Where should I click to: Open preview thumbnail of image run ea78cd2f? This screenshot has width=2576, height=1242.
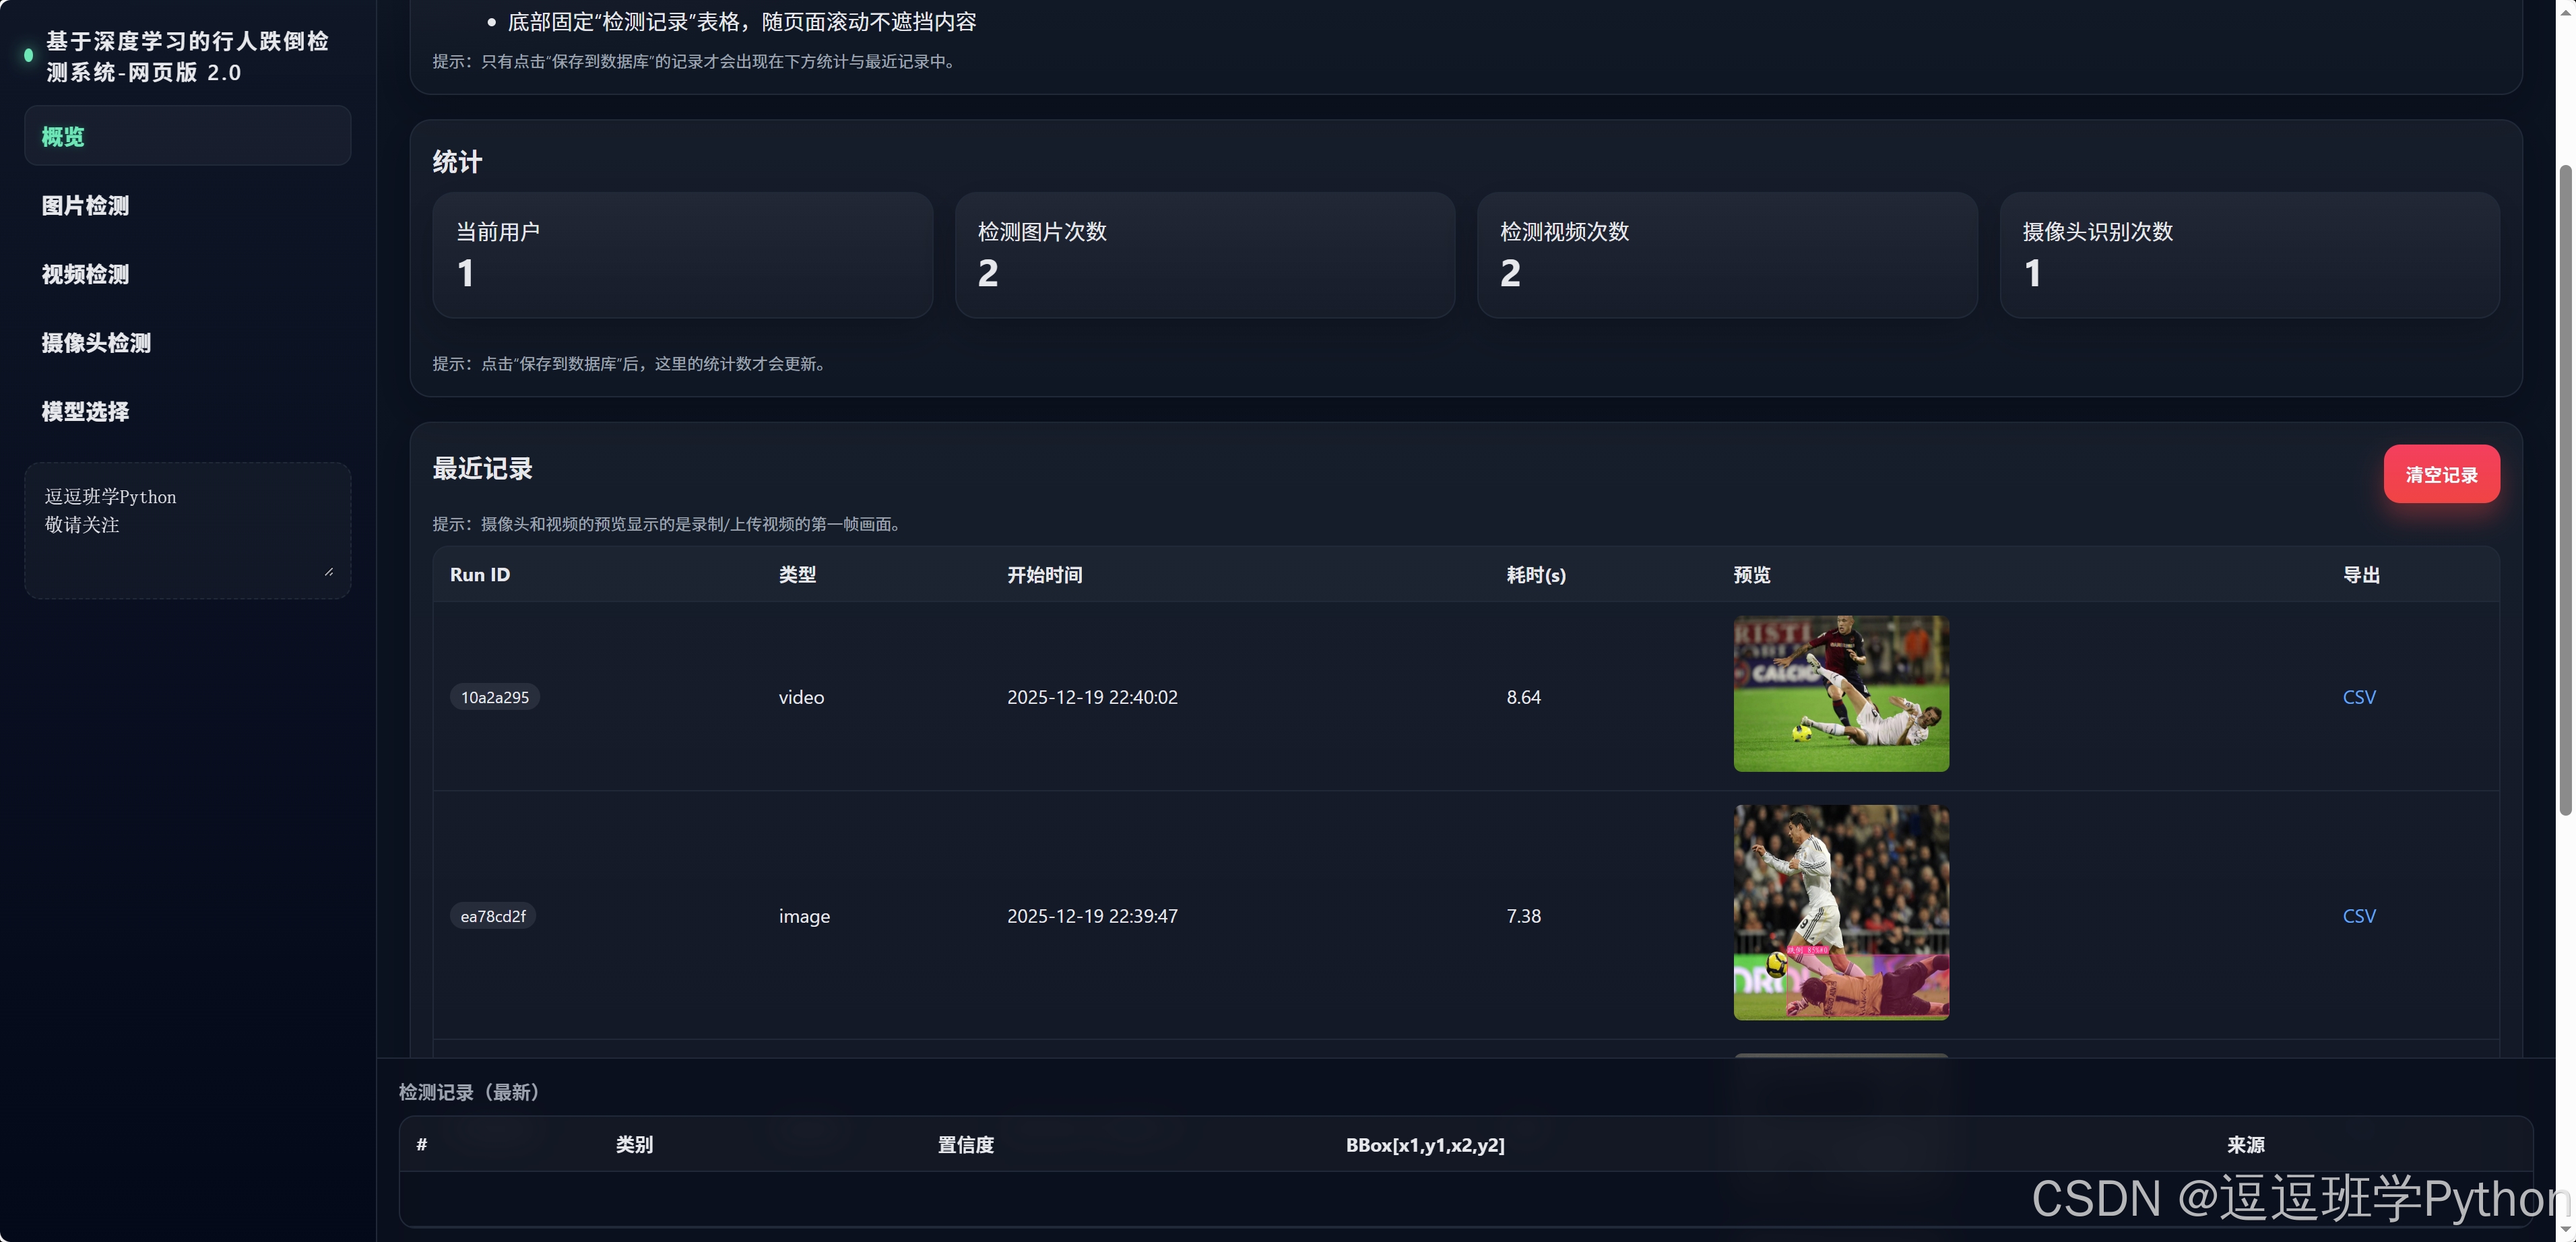[x=1841, y=912]
